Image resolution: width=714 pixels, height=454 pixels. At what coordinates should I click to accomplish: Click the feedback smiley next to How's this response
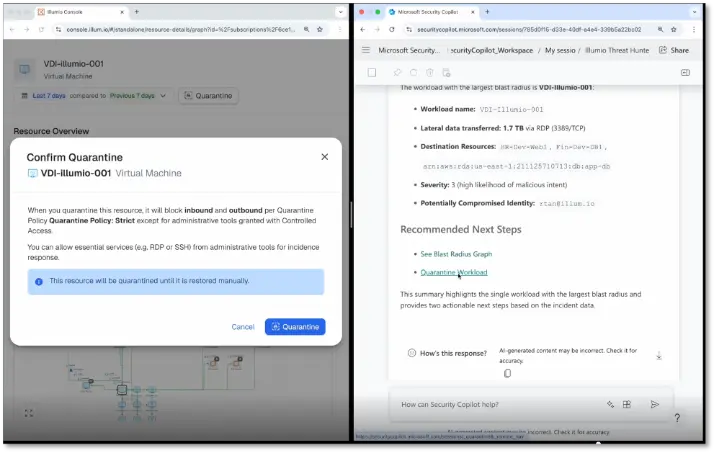pos(412,353)
